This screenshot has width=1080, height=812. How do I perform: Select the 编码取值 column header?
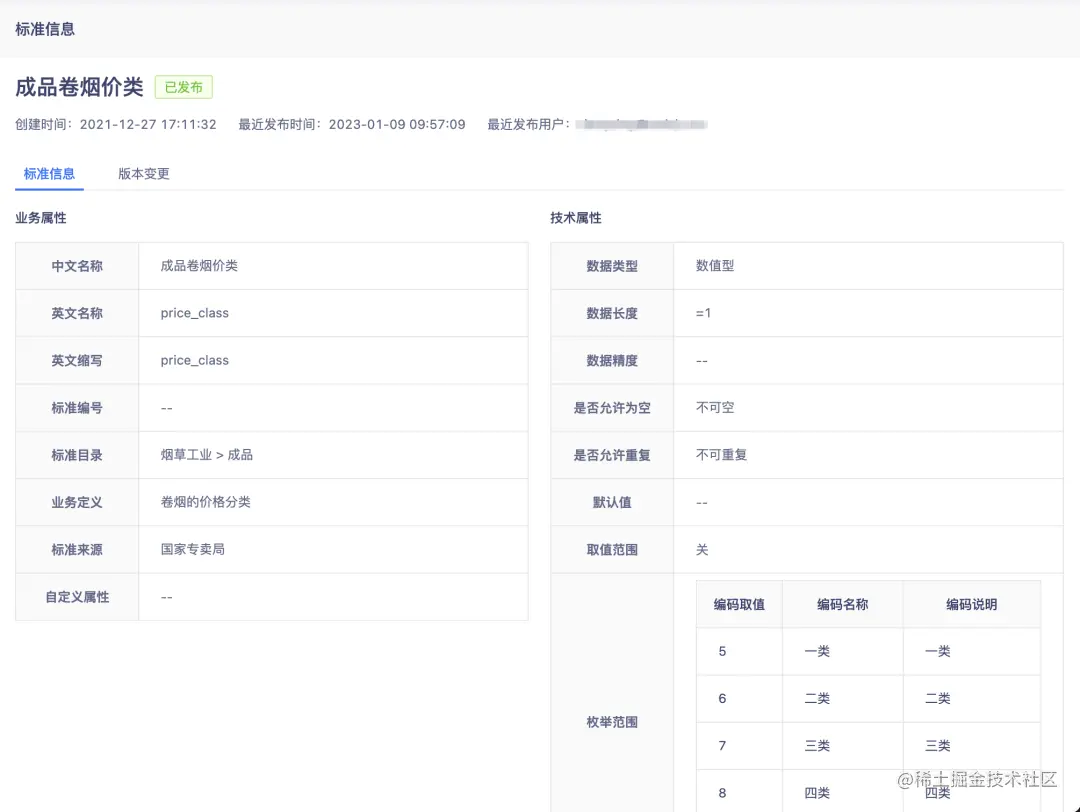click(x=739, y=604)
